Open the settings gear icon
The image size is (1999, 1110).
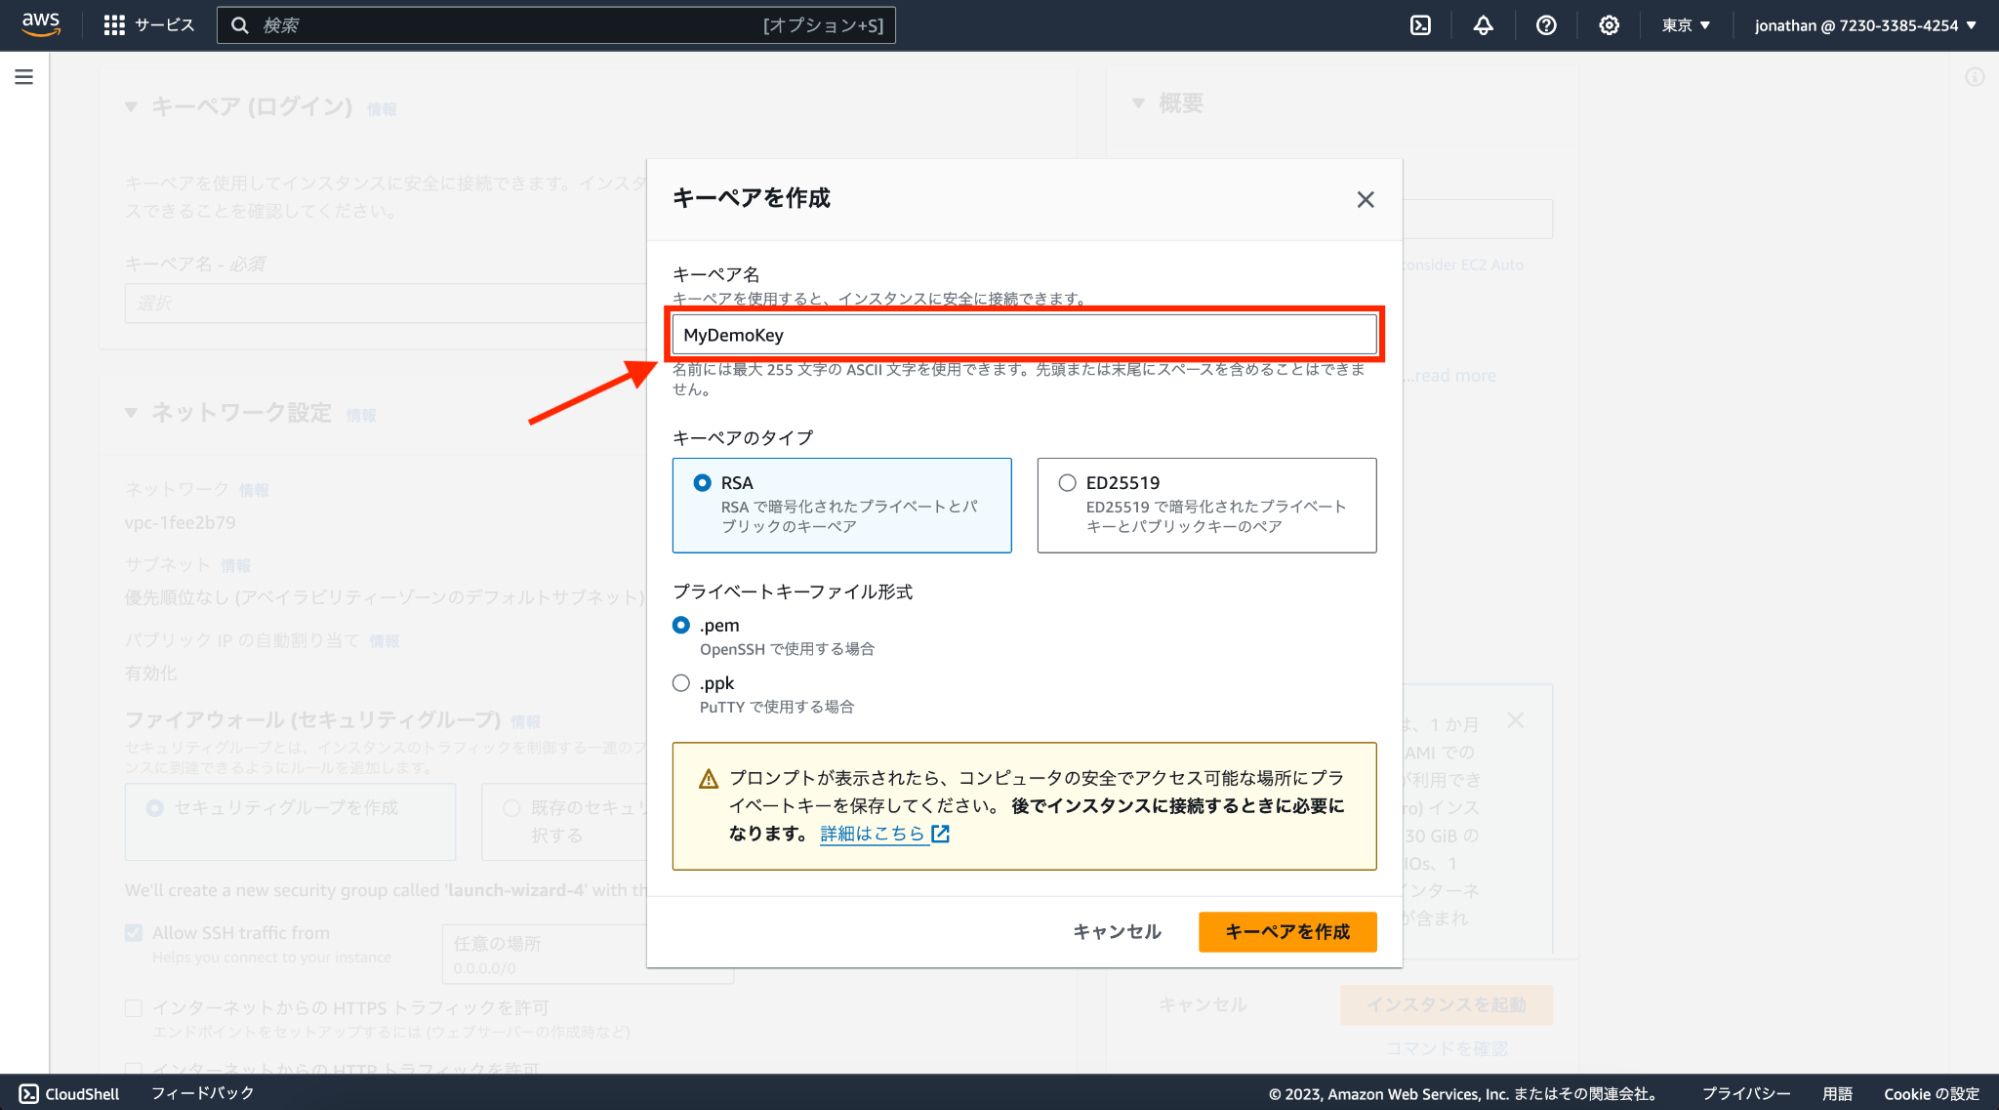point(1608,25)
